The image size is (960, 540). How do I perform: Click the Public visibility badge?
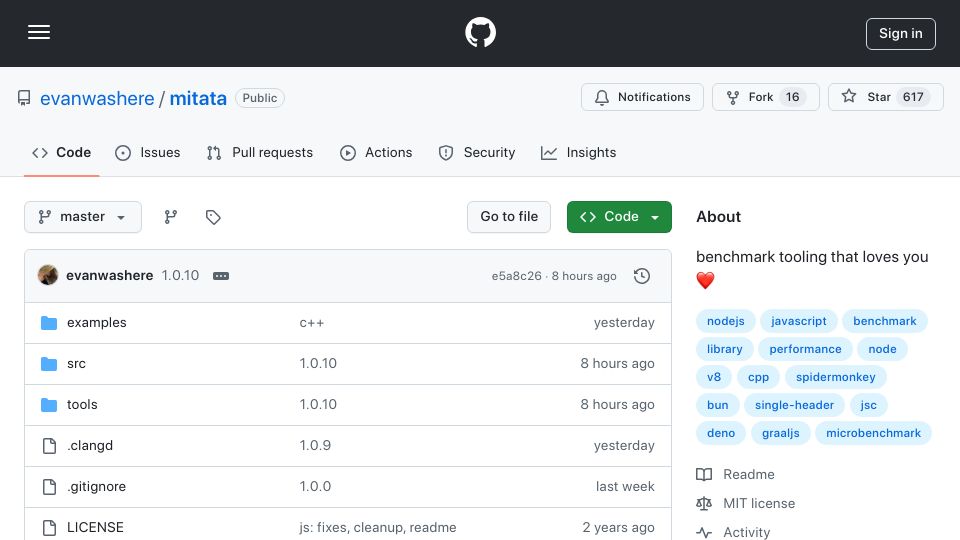pyautogui.click(x=260, y=98)
